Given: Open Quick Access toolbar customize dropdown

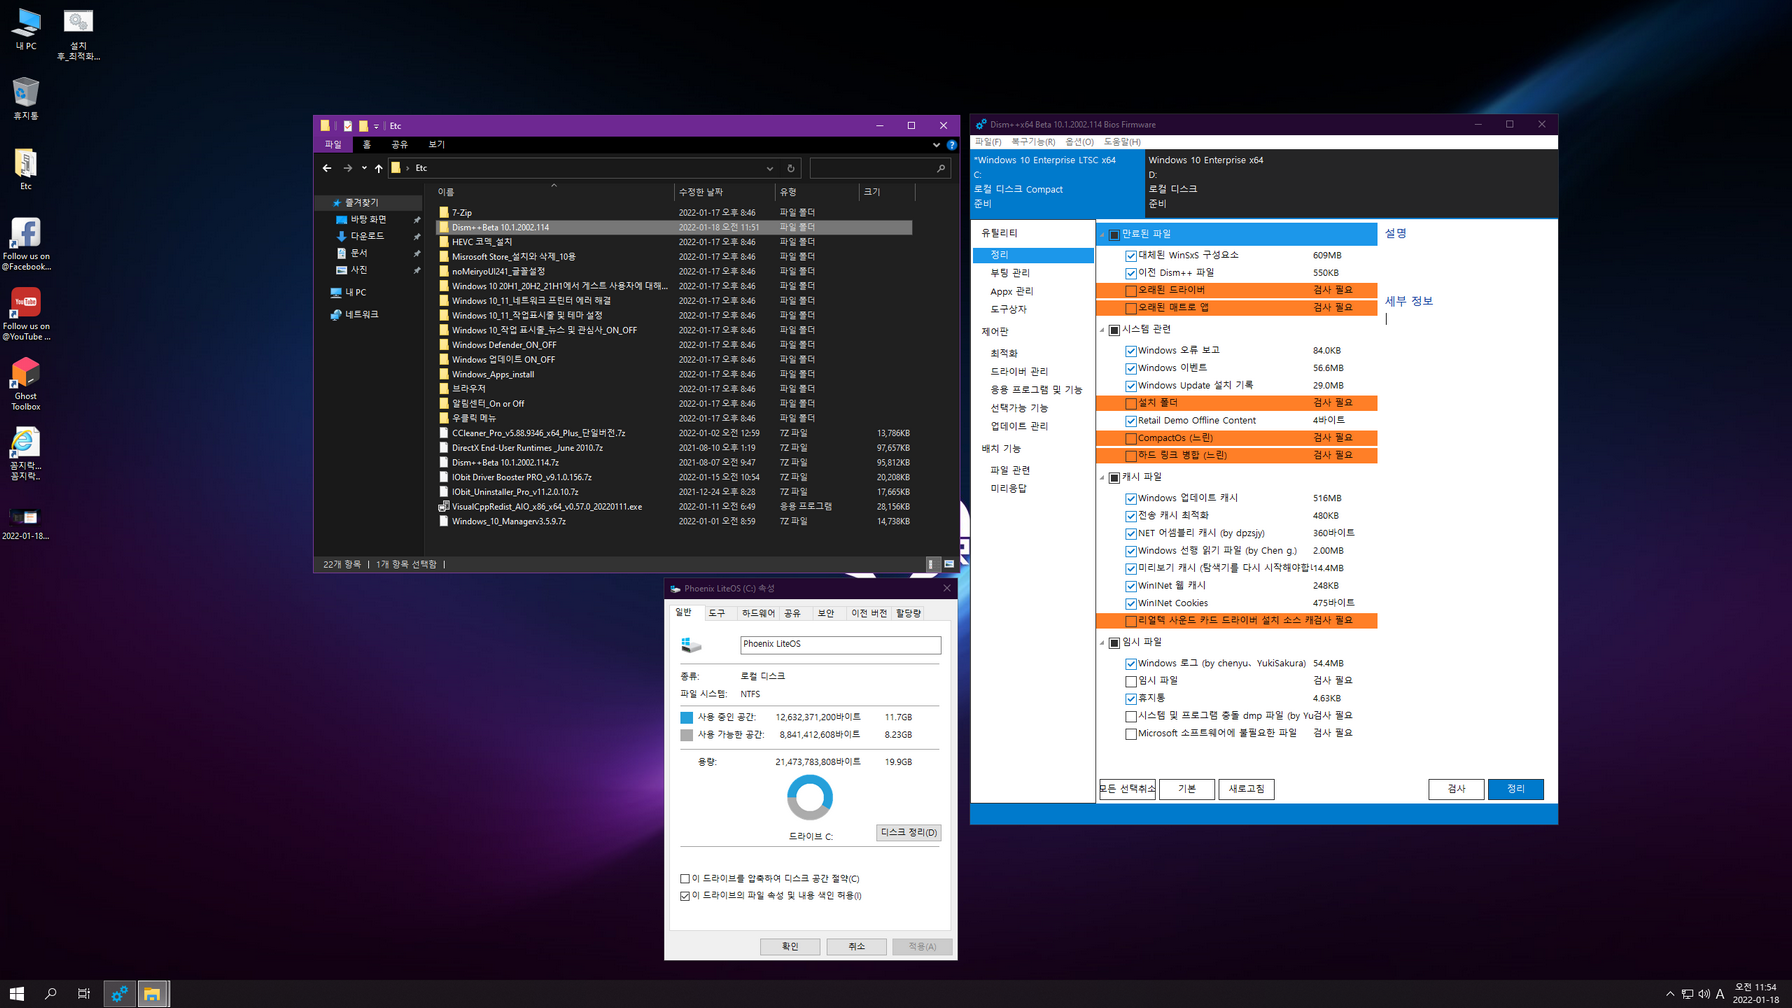Looking at the screenshot, I should pos(376,126).
